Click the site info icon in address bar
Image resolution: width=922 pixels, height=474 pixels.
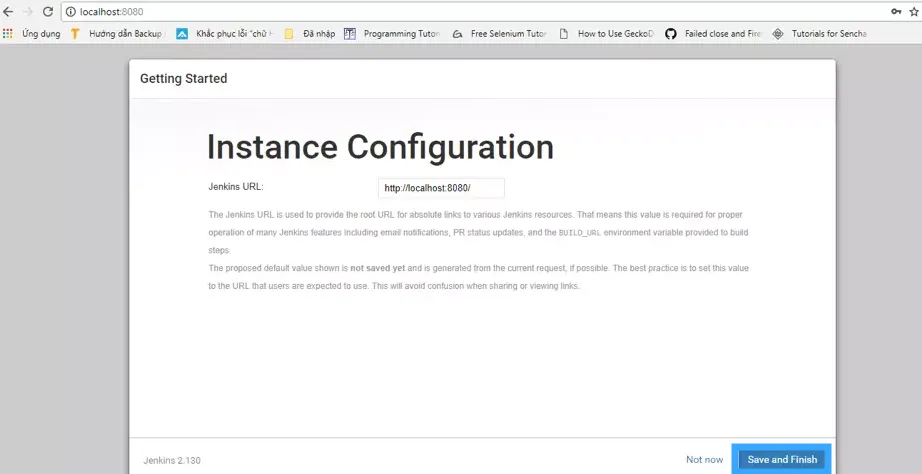pyautogui.click(x=70, y=12)
